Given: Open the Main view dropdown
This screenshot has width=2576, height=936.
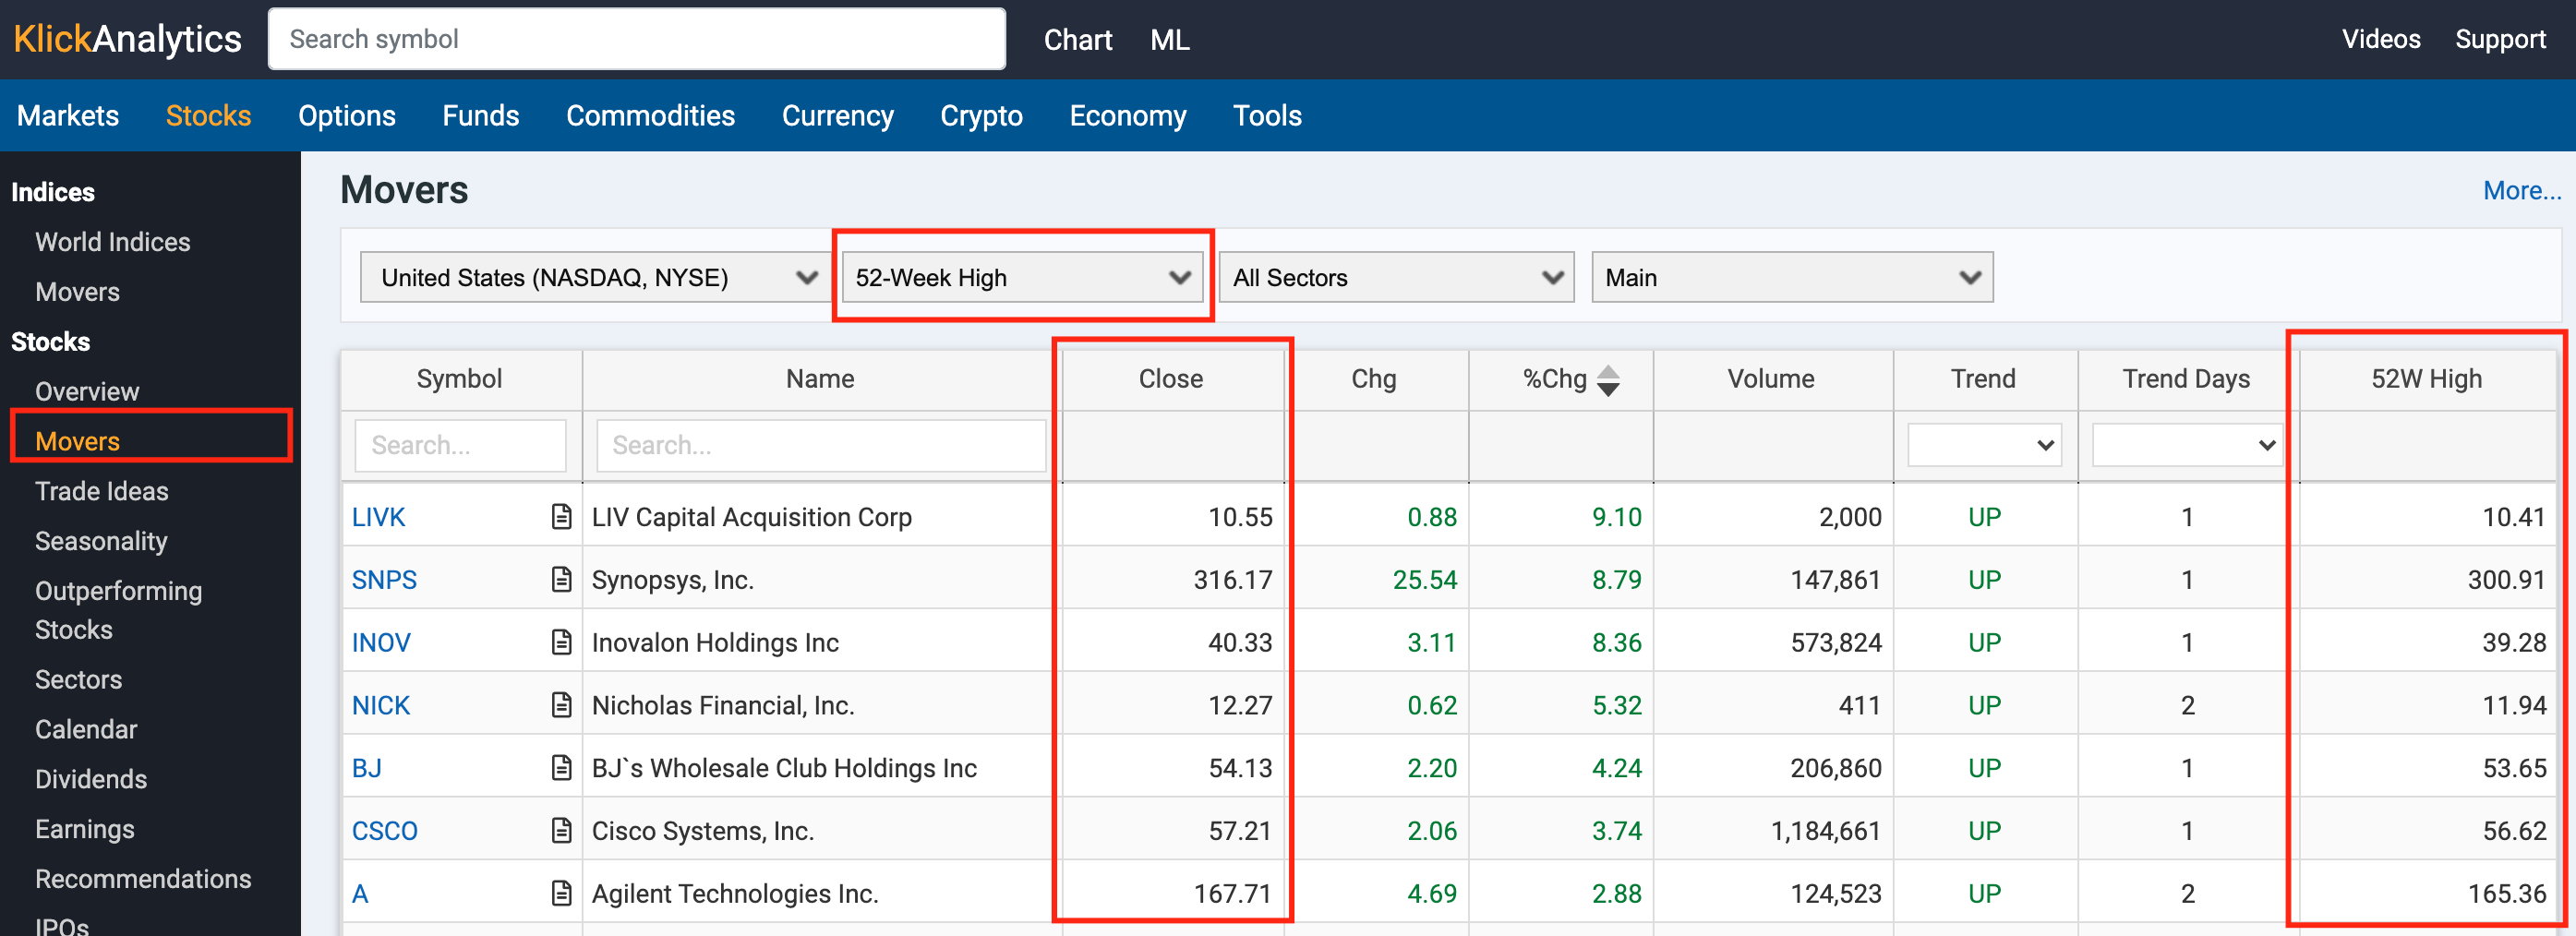Looking at the screenshot, I should [1792, 277].
